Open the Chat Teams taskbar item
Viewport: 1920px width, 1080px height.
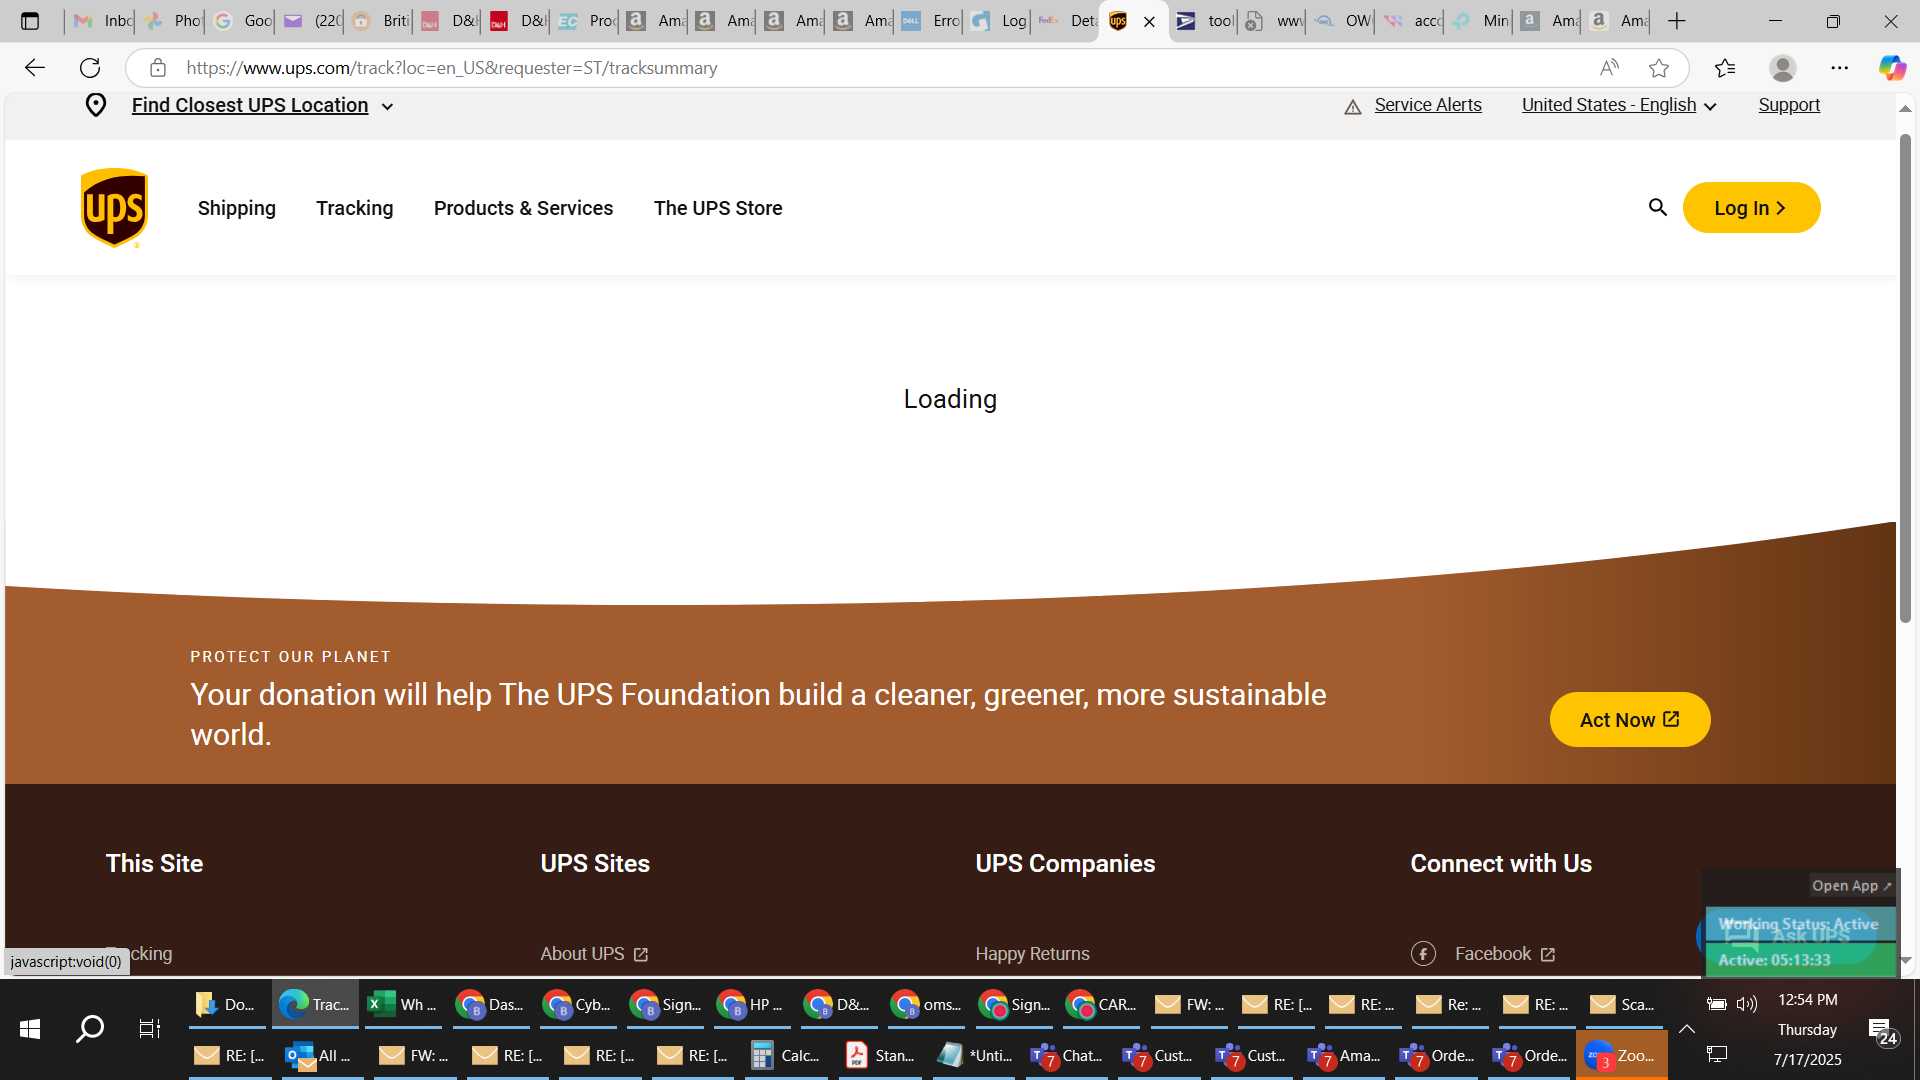click(x=1067, y=1055)
